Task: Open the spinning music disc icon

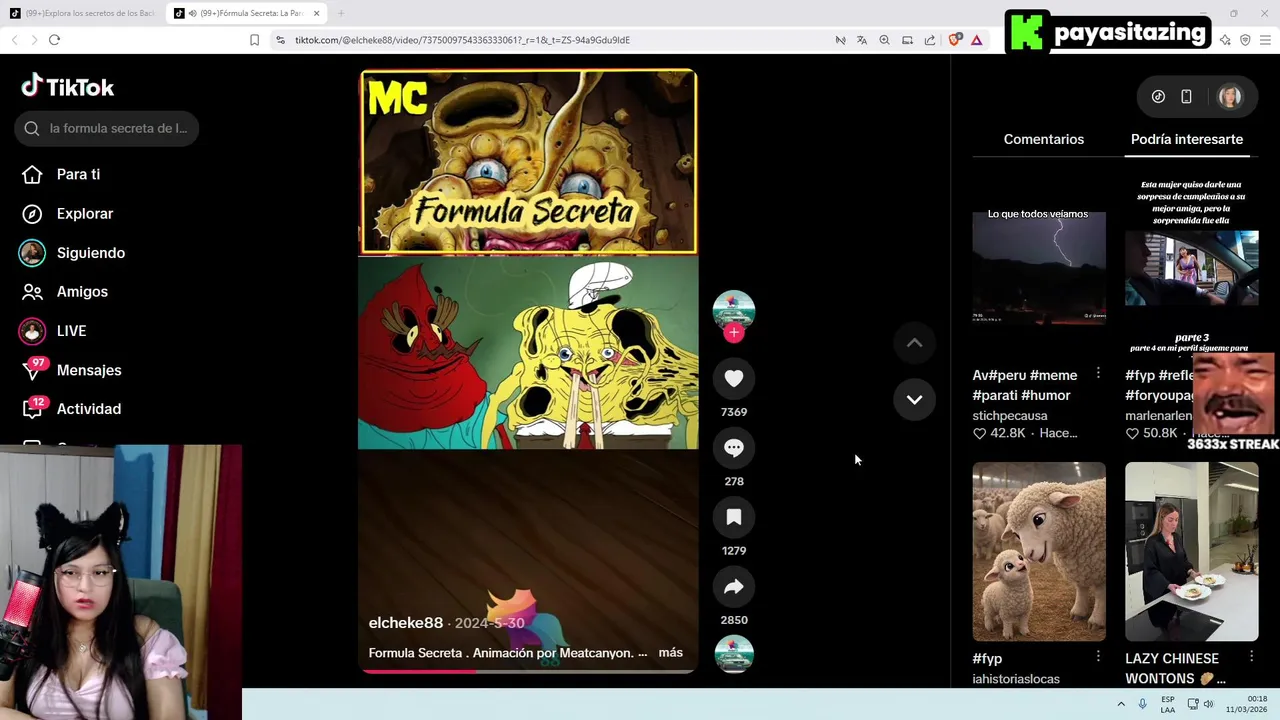Action: point(734,654)
